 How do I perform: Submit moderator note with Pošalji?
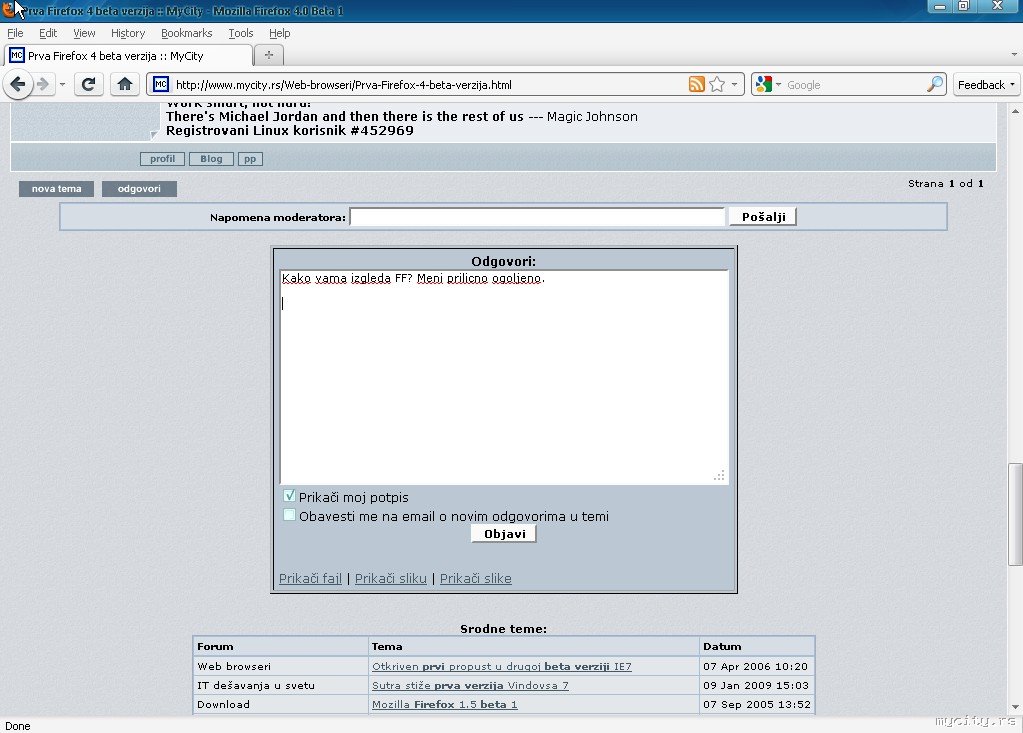click(763, 217)
